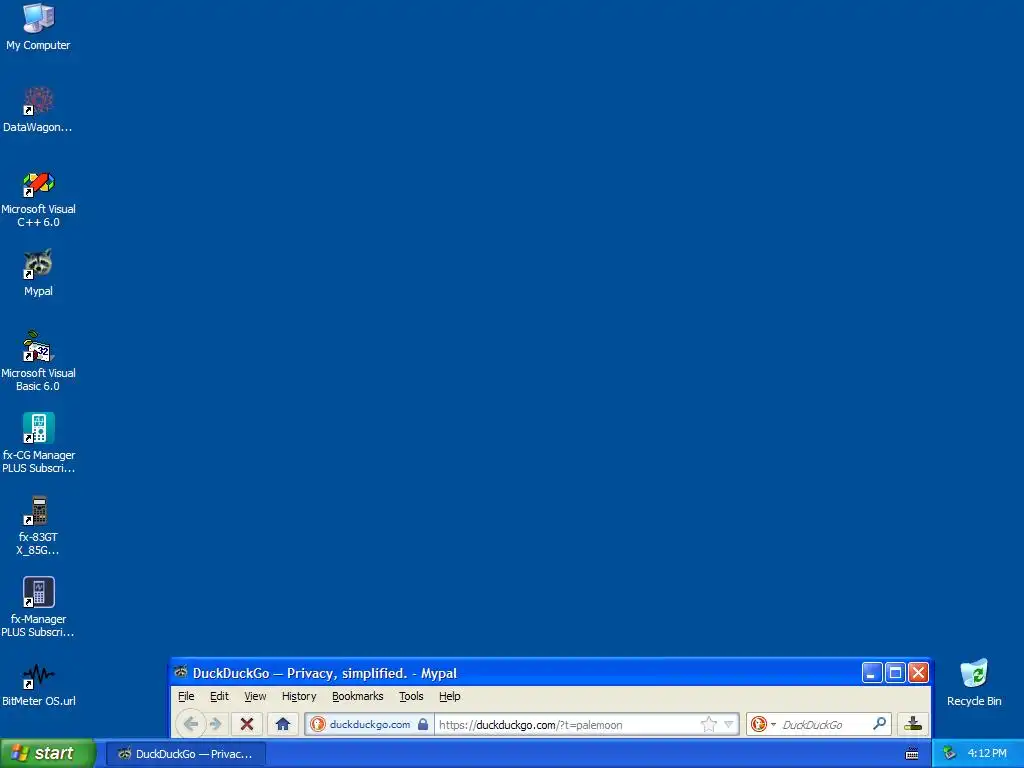Open the Downloads toolbar button
1024x768 pixels.
point(912,724)
